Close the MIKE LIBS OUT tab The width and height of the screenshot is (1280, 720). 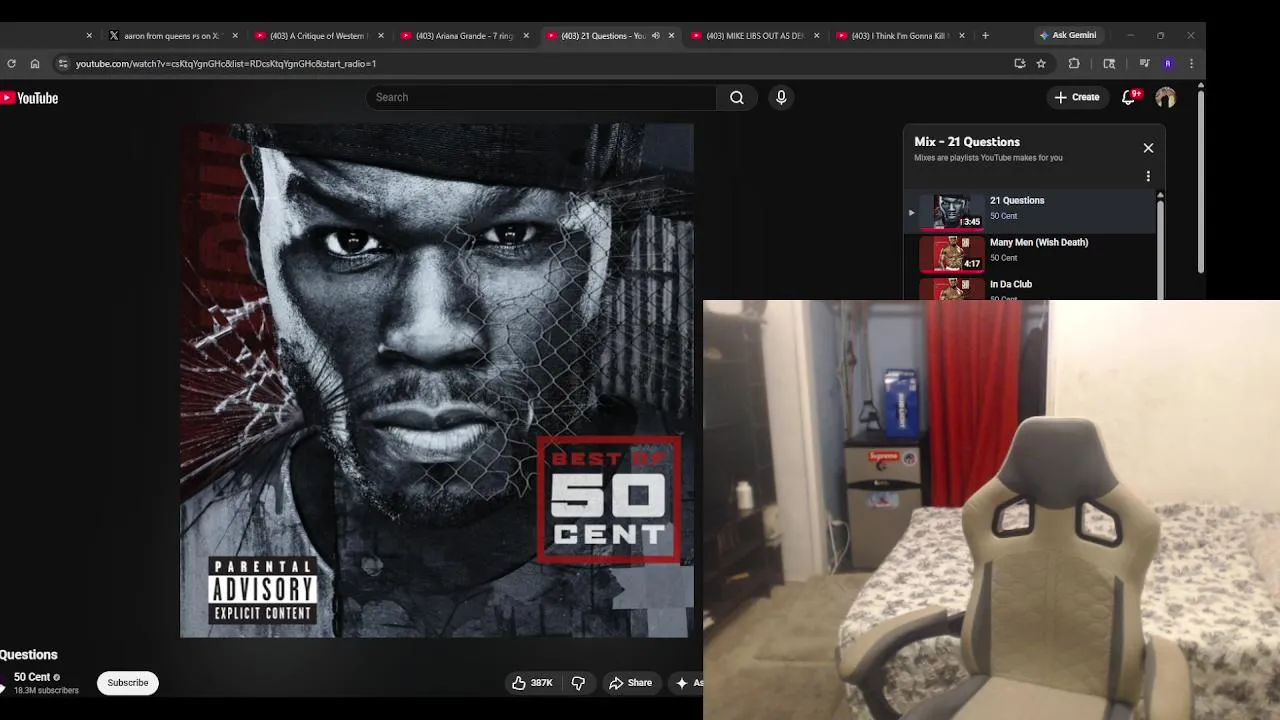pyautogui.click(x=816, y=35)
